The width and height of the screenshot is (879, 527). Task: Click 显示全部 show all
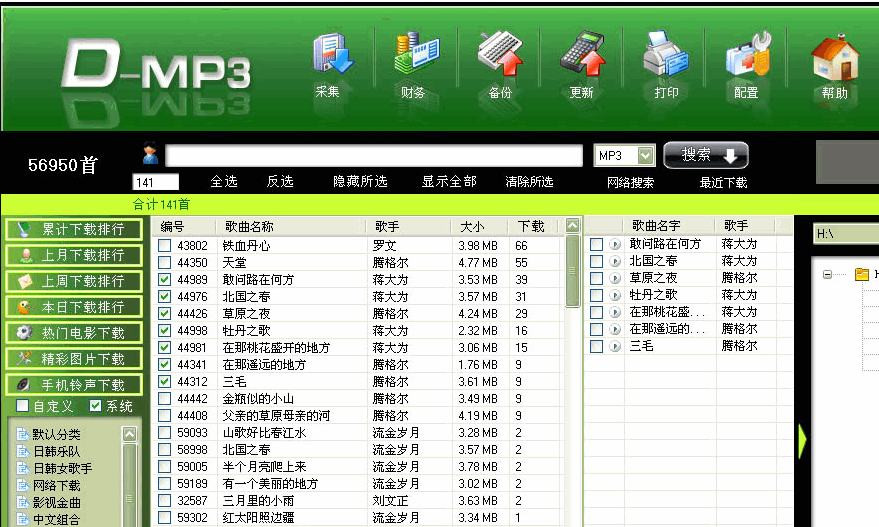point(449,181)
